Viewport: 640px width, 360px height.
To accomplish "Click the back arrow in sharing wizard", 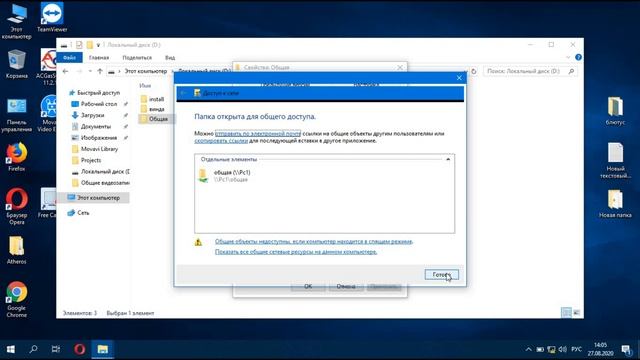I will (183, 93).
